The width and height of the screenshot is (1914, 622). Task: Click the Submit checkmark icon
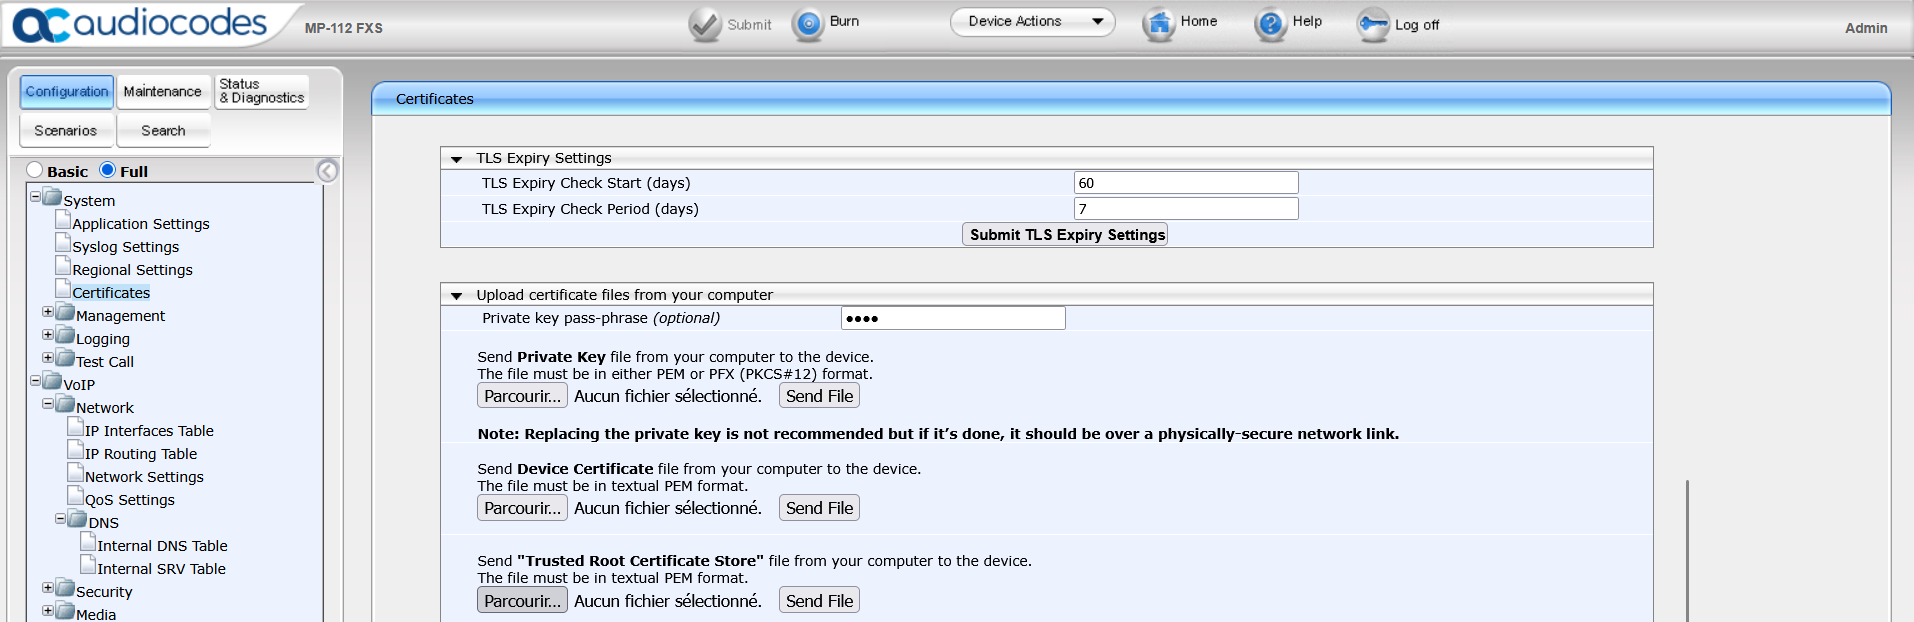click(x=705, y=24)
